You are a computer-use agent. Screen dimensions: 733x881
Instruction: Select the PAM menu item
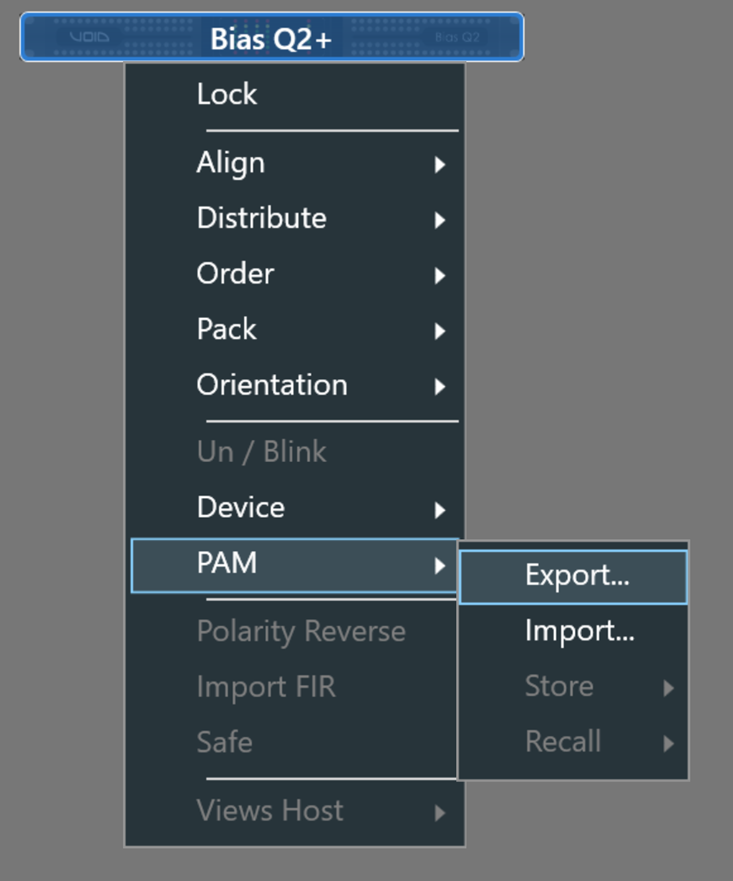(x=227, y=564)
